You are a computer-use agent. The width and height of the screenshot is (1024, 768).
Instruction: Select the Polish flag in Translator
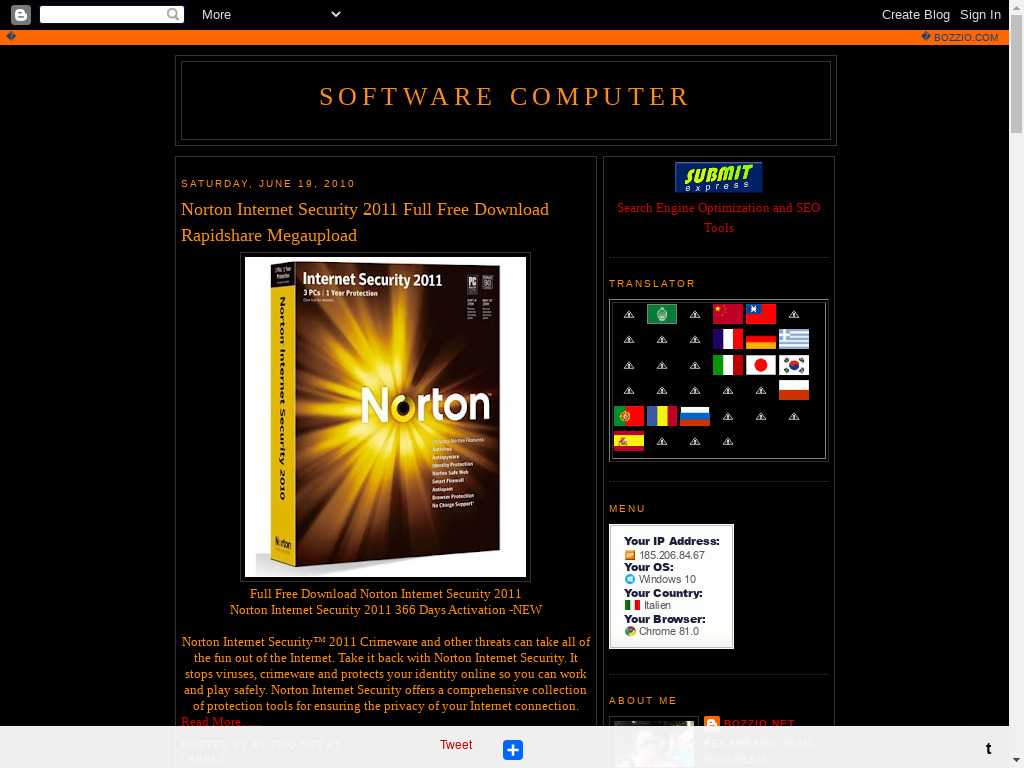(793, 390)
